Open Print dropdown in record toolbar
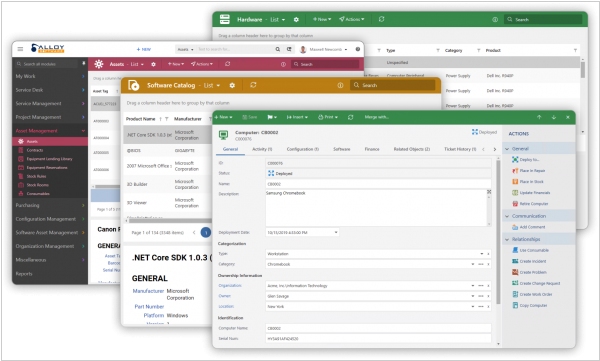This screenshot has height=361, width=600. click(328, 117)
